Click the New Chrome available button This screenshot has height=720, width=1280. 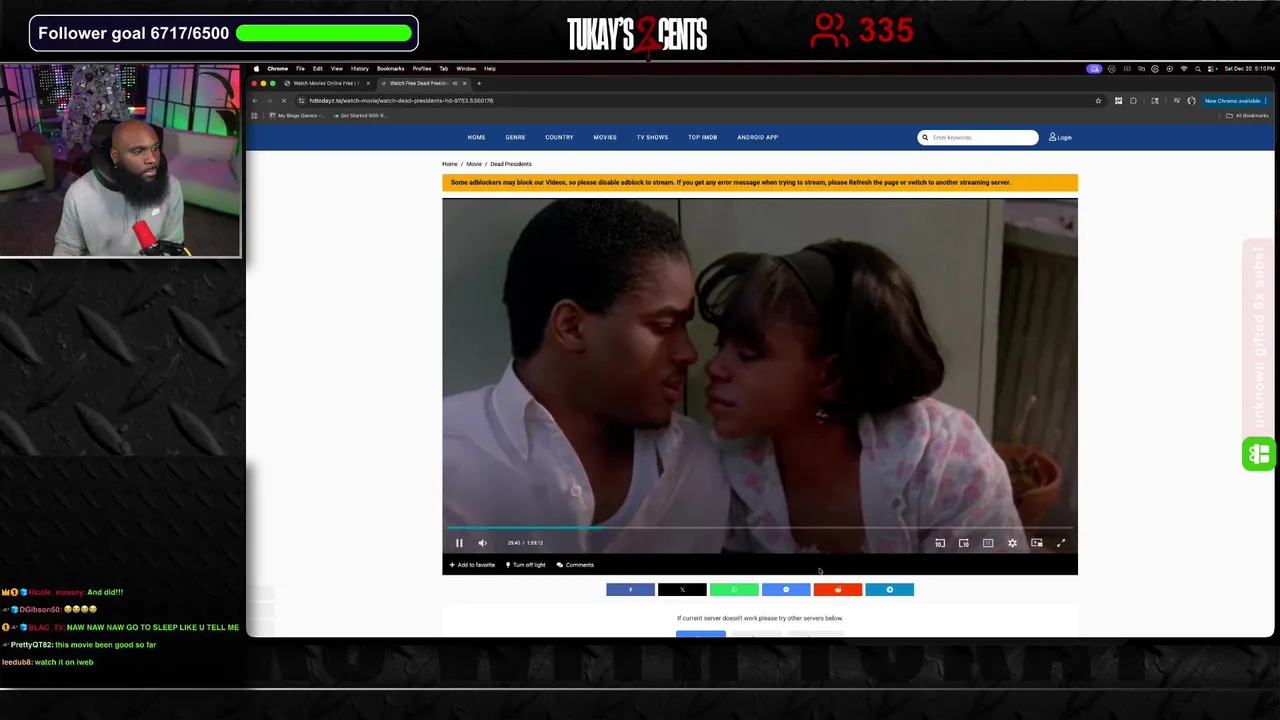click(x=1234, y=100)
